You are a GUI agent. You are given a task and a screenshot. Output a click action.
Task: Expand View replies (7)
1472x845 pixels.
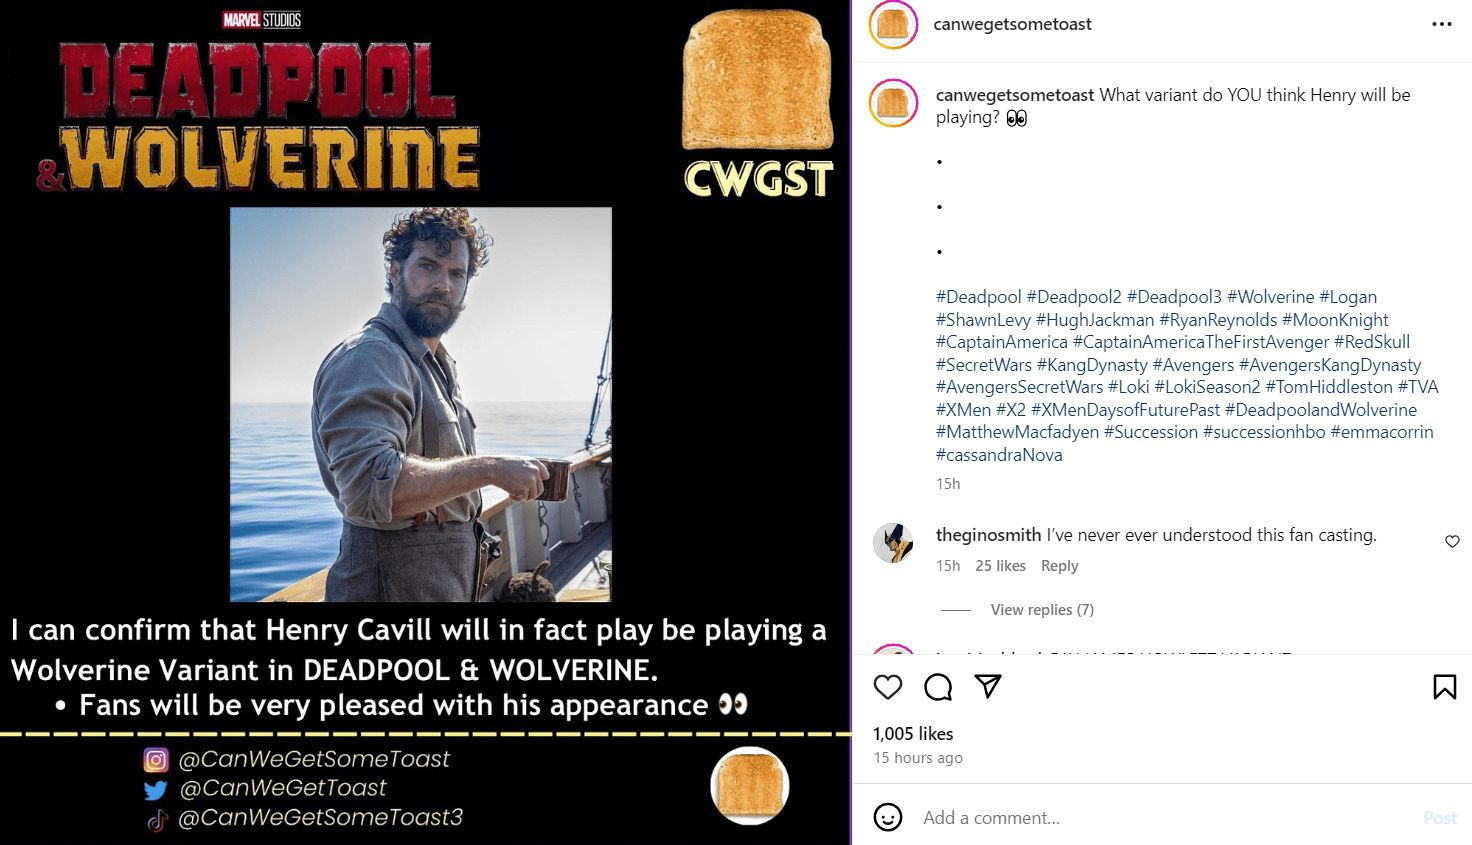point(1042,610)
